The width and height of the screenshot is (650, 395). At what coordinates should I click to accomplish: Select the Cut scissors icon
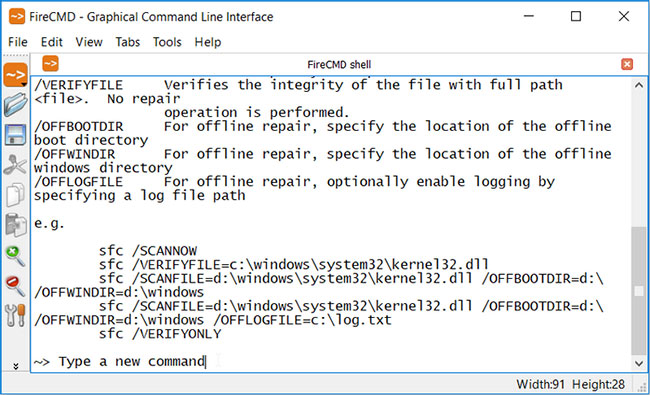(15, 165)
